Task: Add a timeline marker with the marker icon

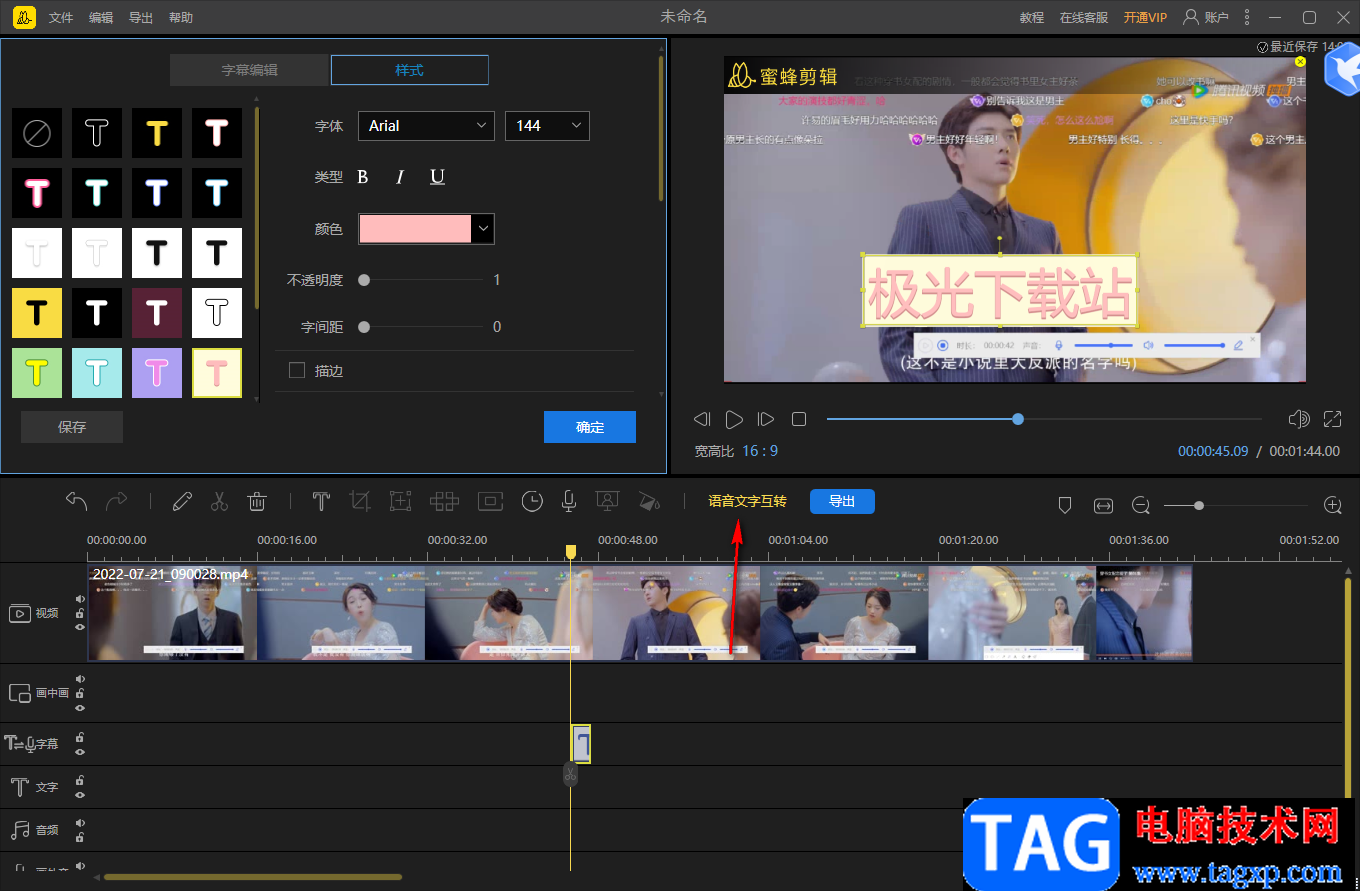Action: 1065,506
